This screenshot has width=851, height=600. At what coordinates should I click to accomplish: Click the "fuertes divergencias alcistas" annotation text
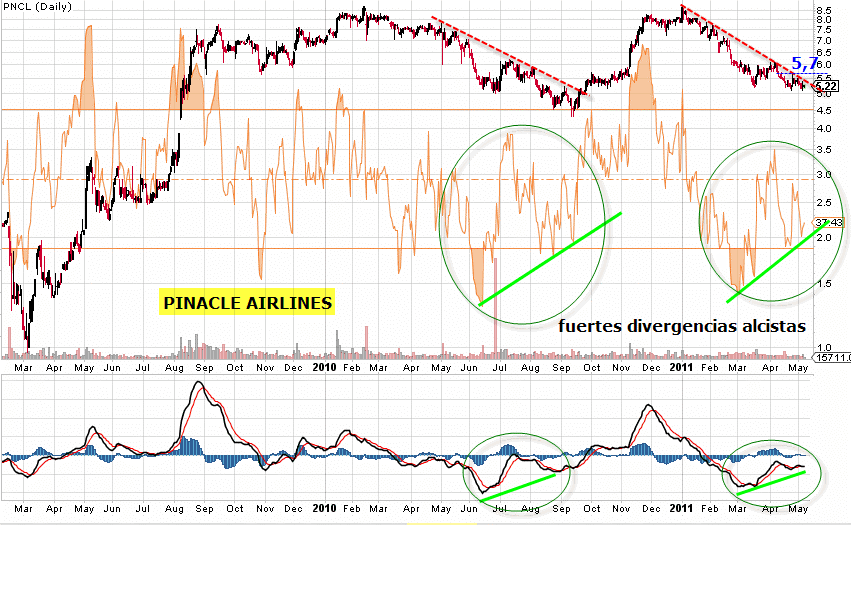click(x=682, y=326)
